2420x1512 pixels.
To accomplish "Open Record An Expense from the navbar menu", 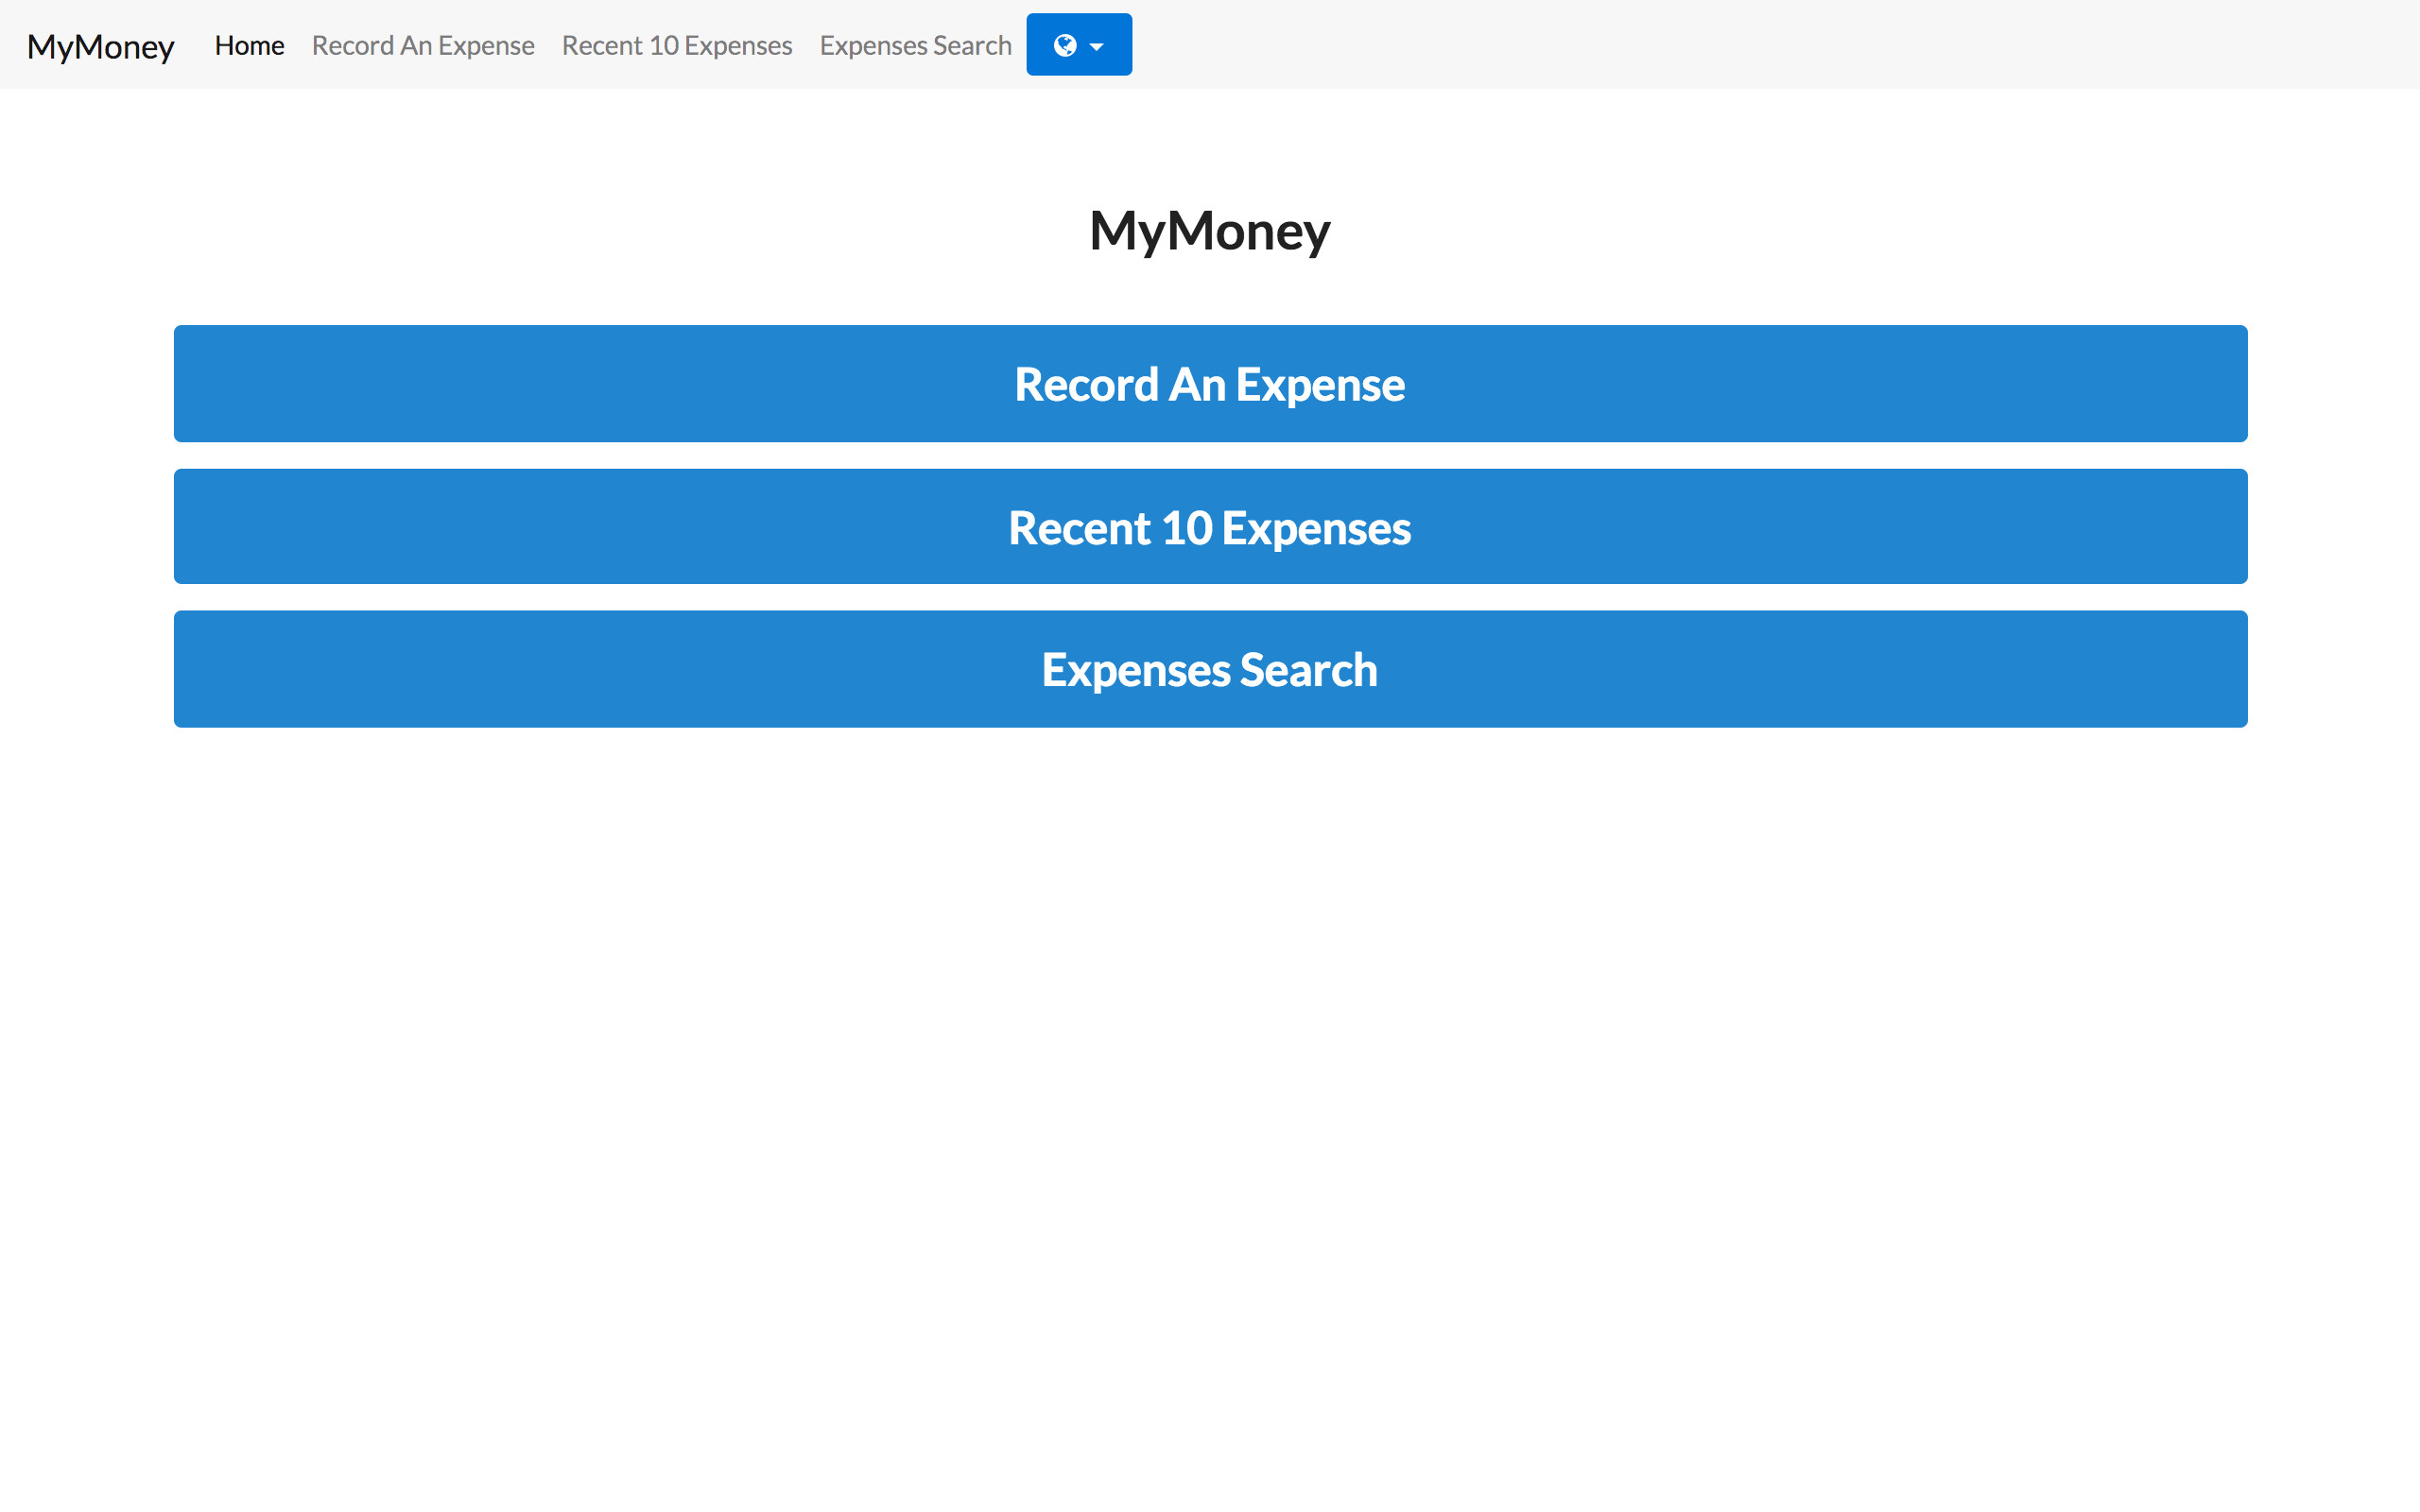I will [x=423, y=45].
